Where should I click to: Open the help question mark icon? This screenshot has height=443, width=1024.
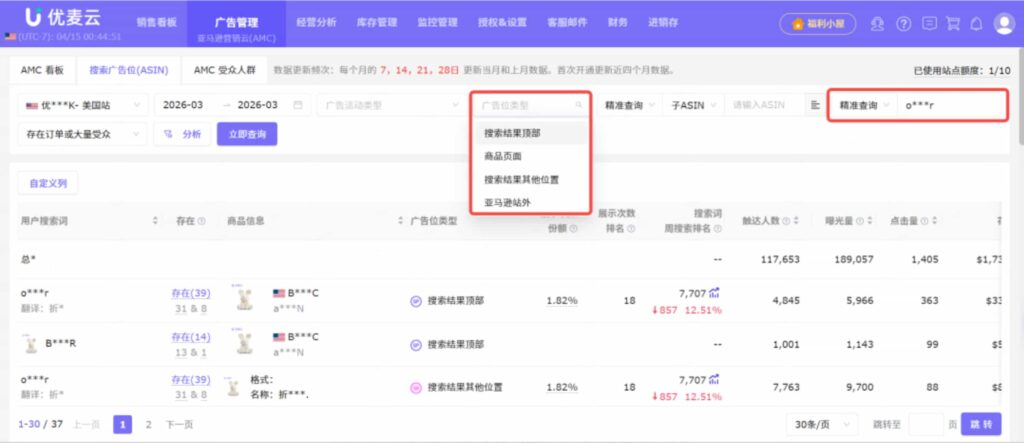click(903, 24)
